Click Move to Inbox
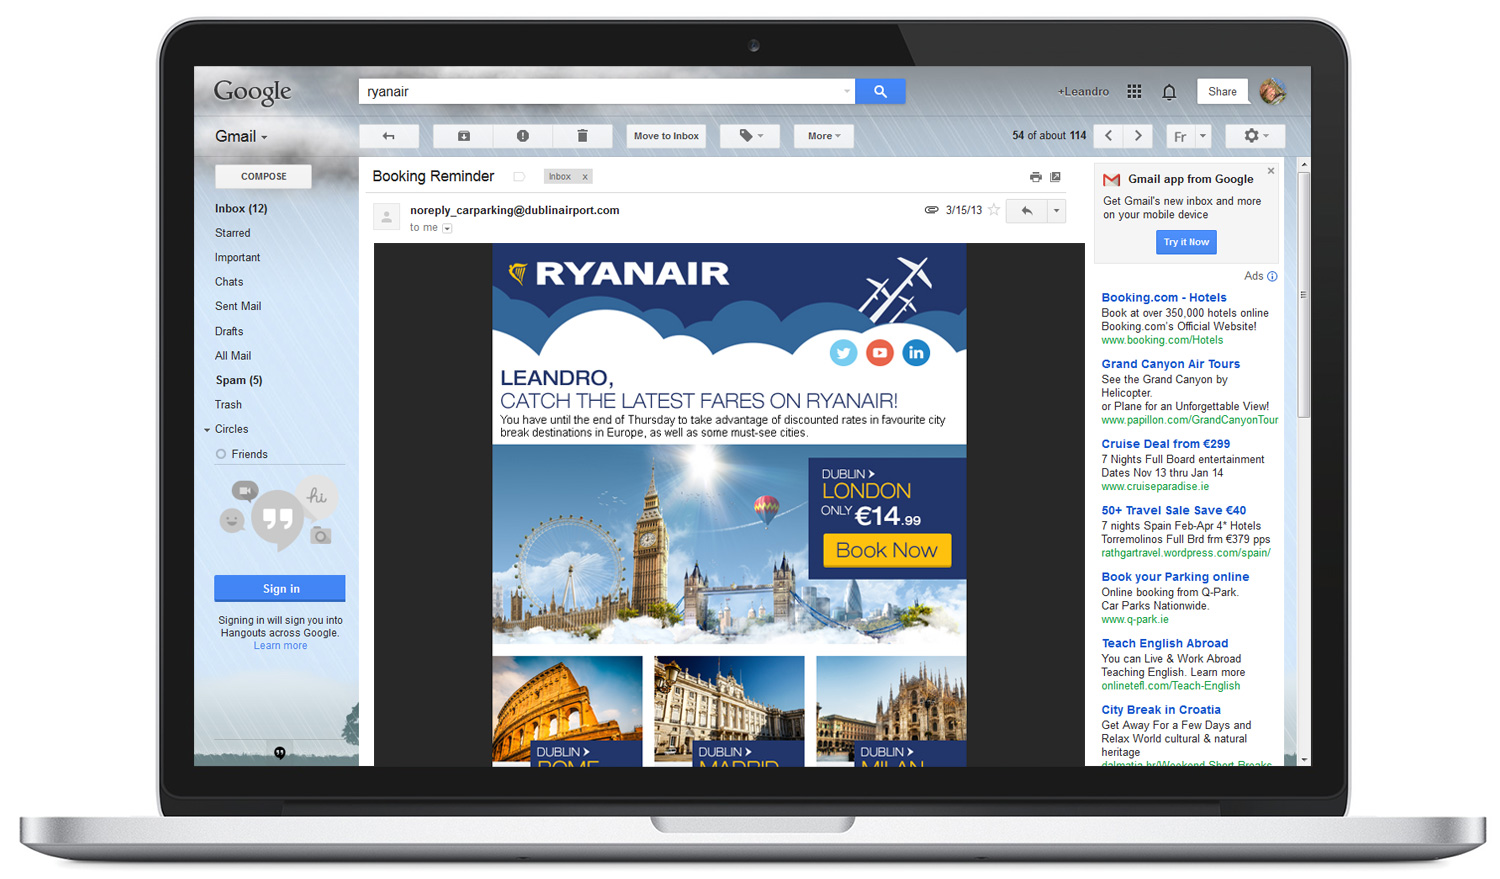Viewport: 1500px width, 879px height. click(x=666, y=136)
